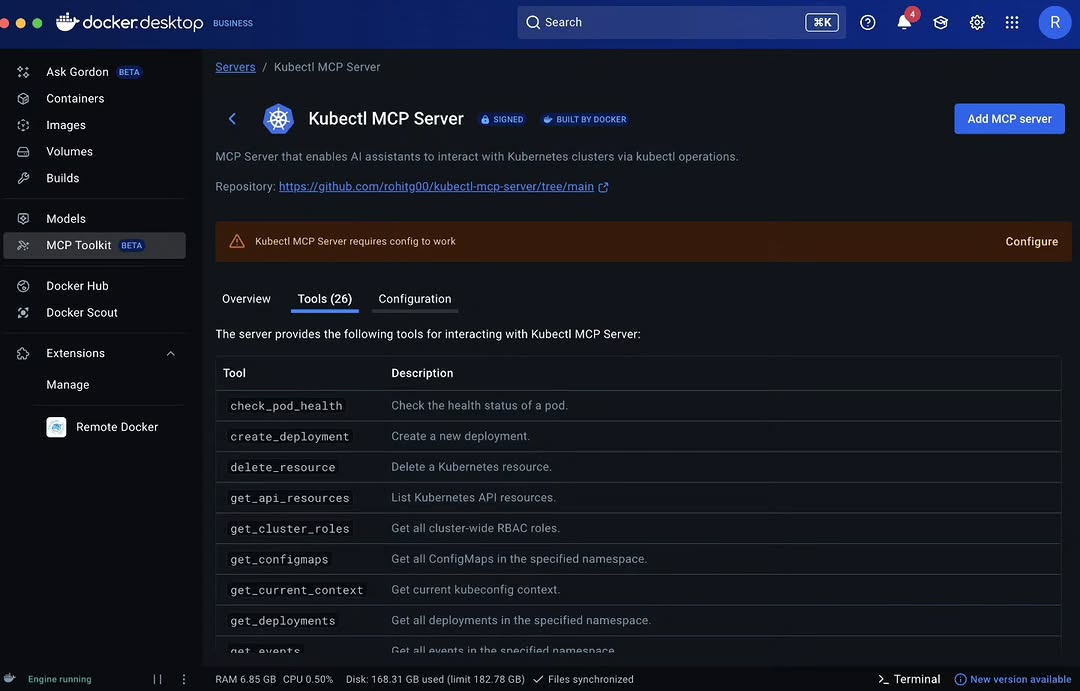Screen dimensions: 1080x691
Task: Select create_deployment tool name
Action: pos(289,437)
